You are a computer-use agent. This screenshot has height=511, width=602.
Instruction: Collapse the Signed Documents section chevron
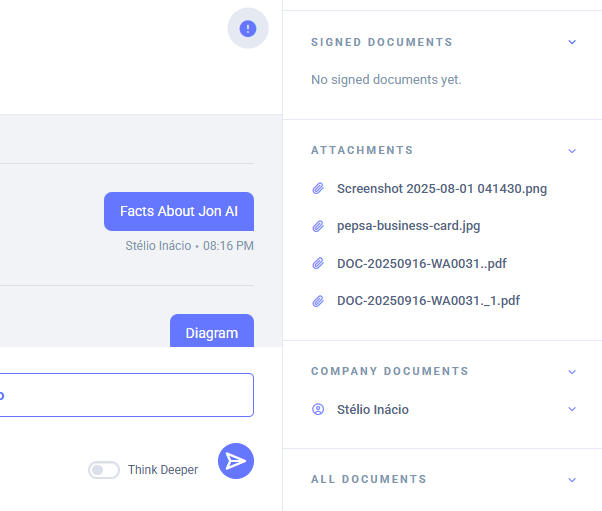(x=572, y=42)
